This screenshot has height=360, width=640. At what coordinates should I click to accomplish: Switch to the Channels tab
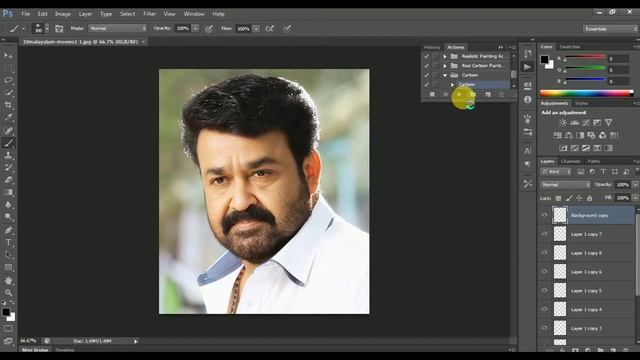coord(571,162)
